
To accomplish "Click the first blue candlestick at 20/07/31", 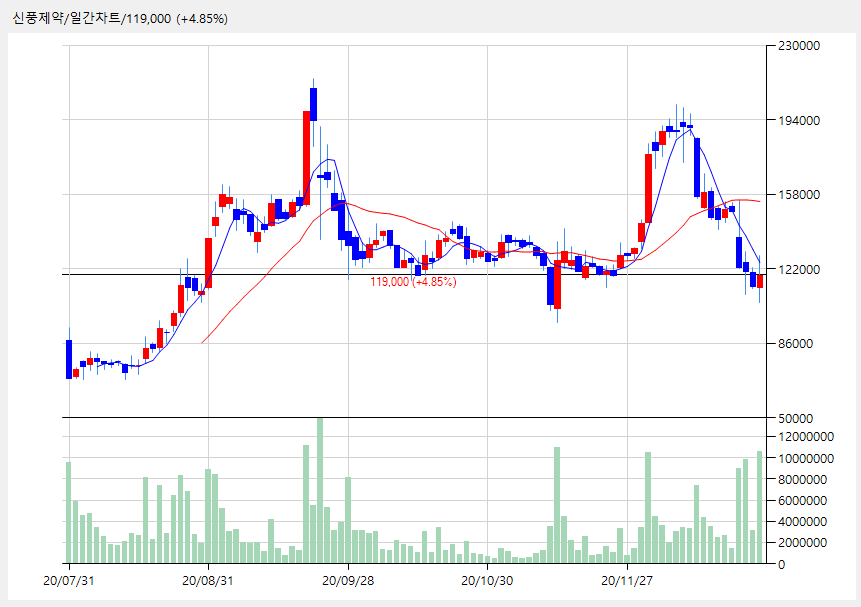I will pos(69,359).
